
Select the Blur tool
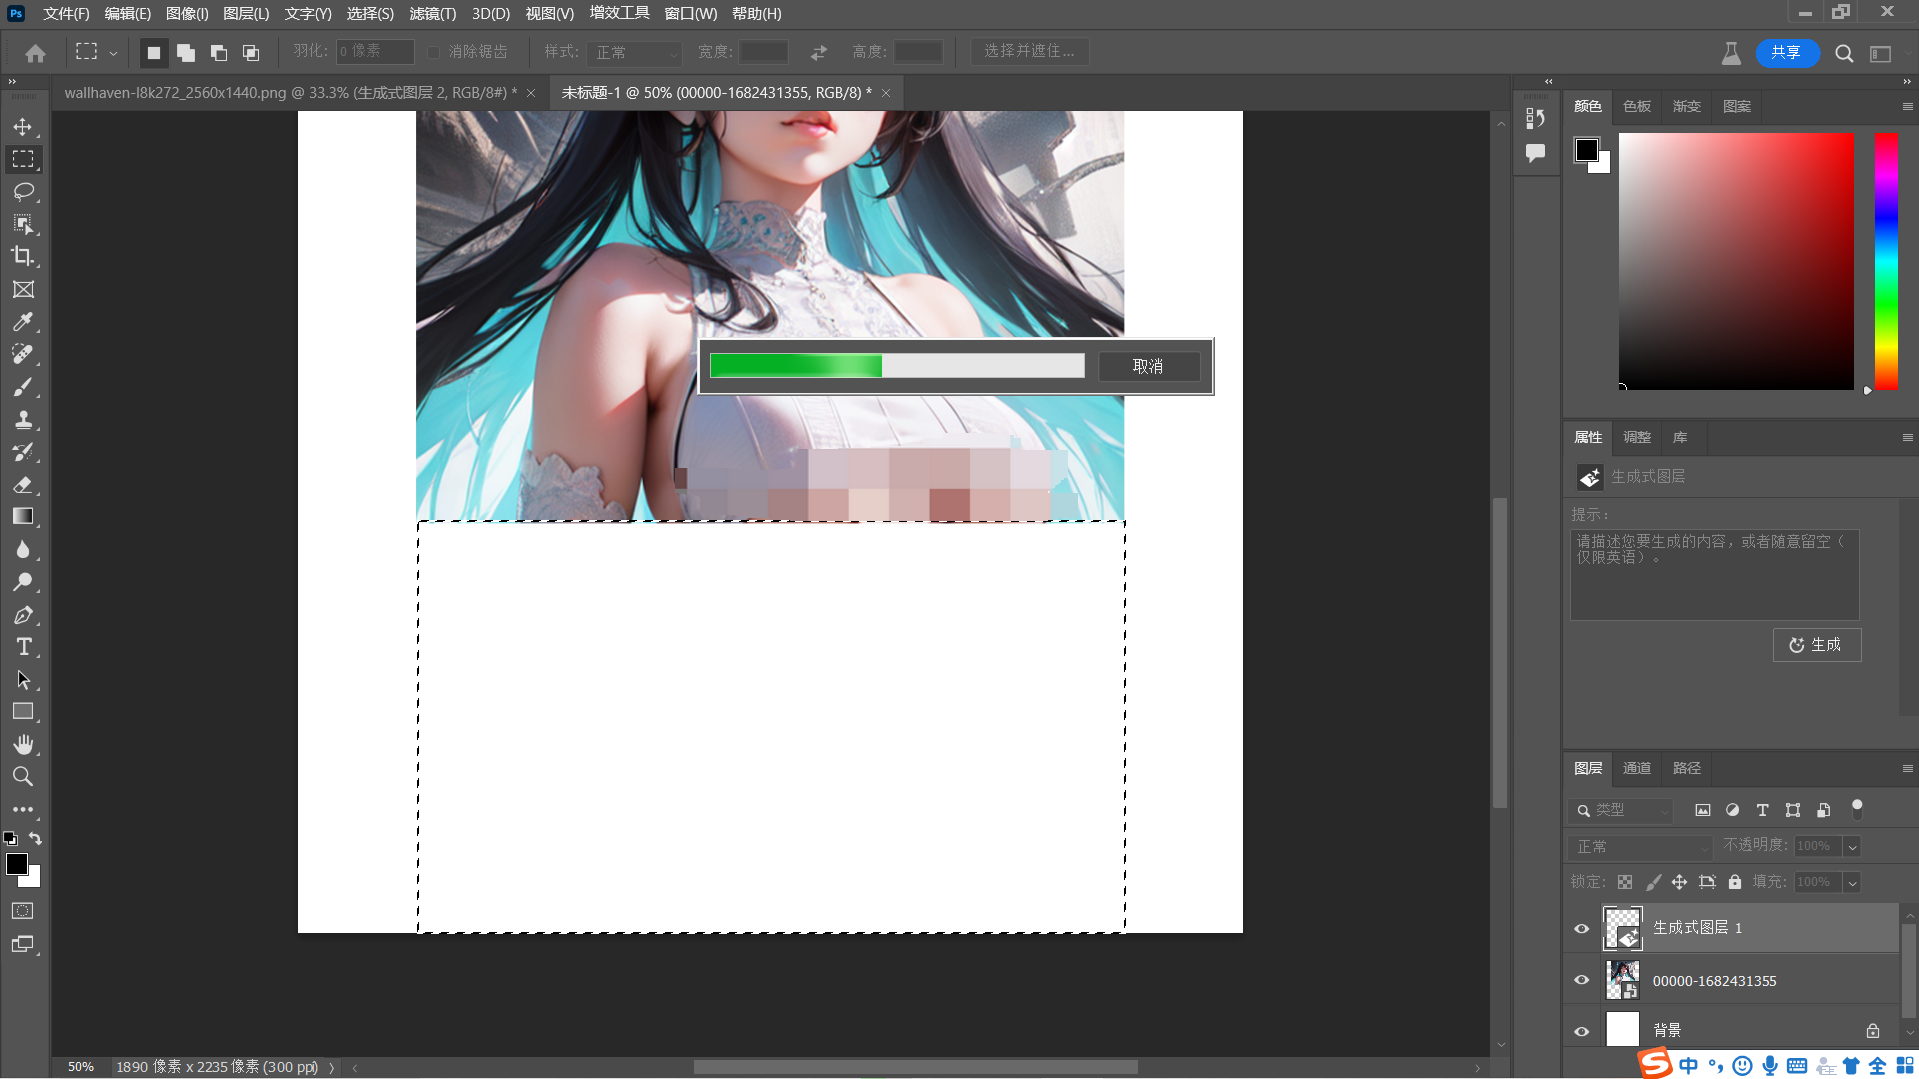coord(23,549)
